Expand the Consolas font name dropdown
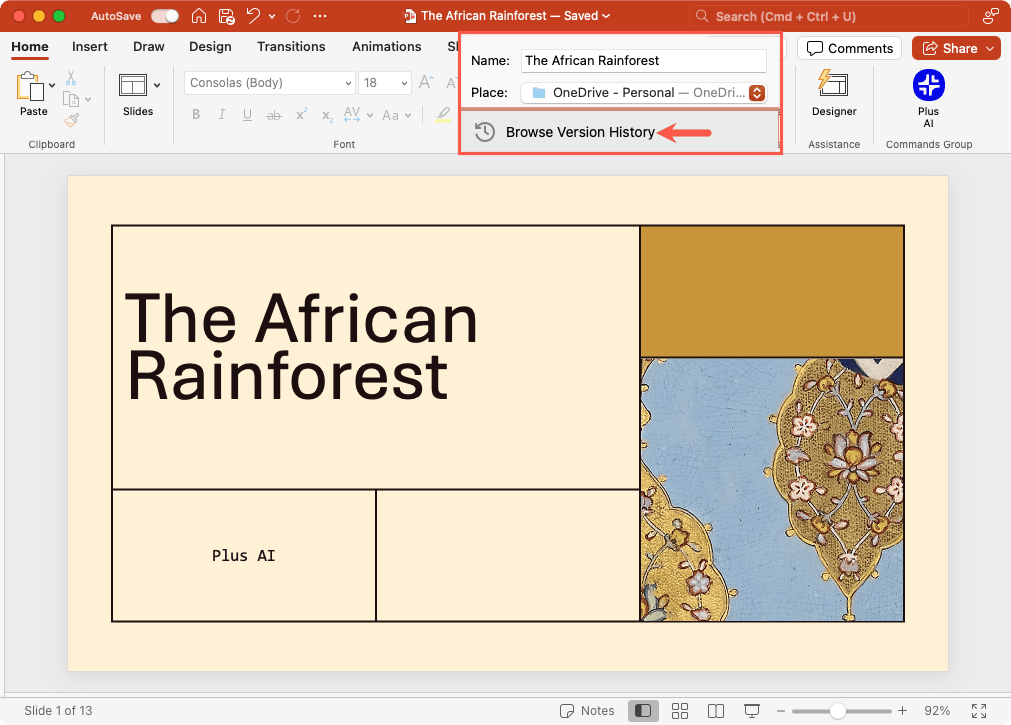The image size is (1011, 725). [348, 83]
